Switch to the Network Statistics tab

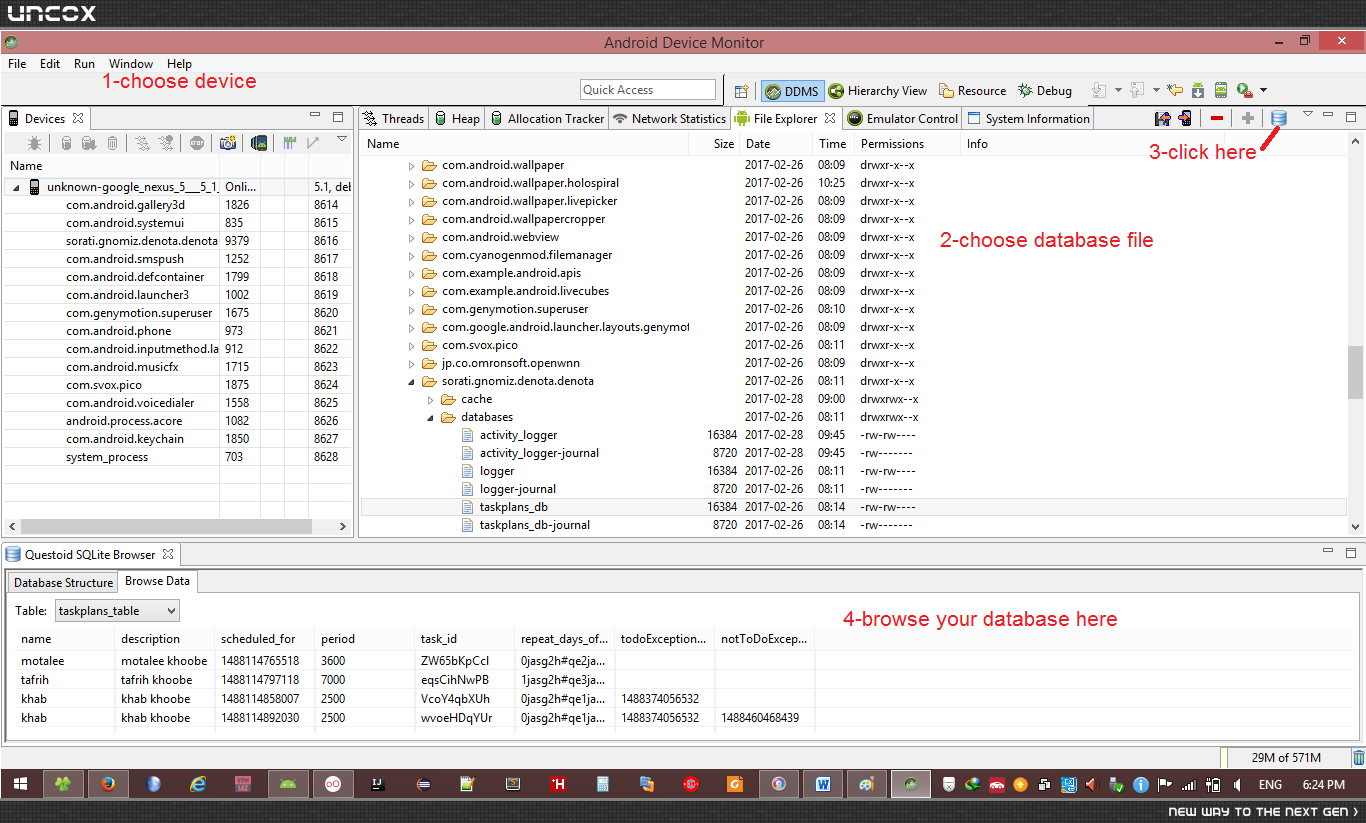669,118
